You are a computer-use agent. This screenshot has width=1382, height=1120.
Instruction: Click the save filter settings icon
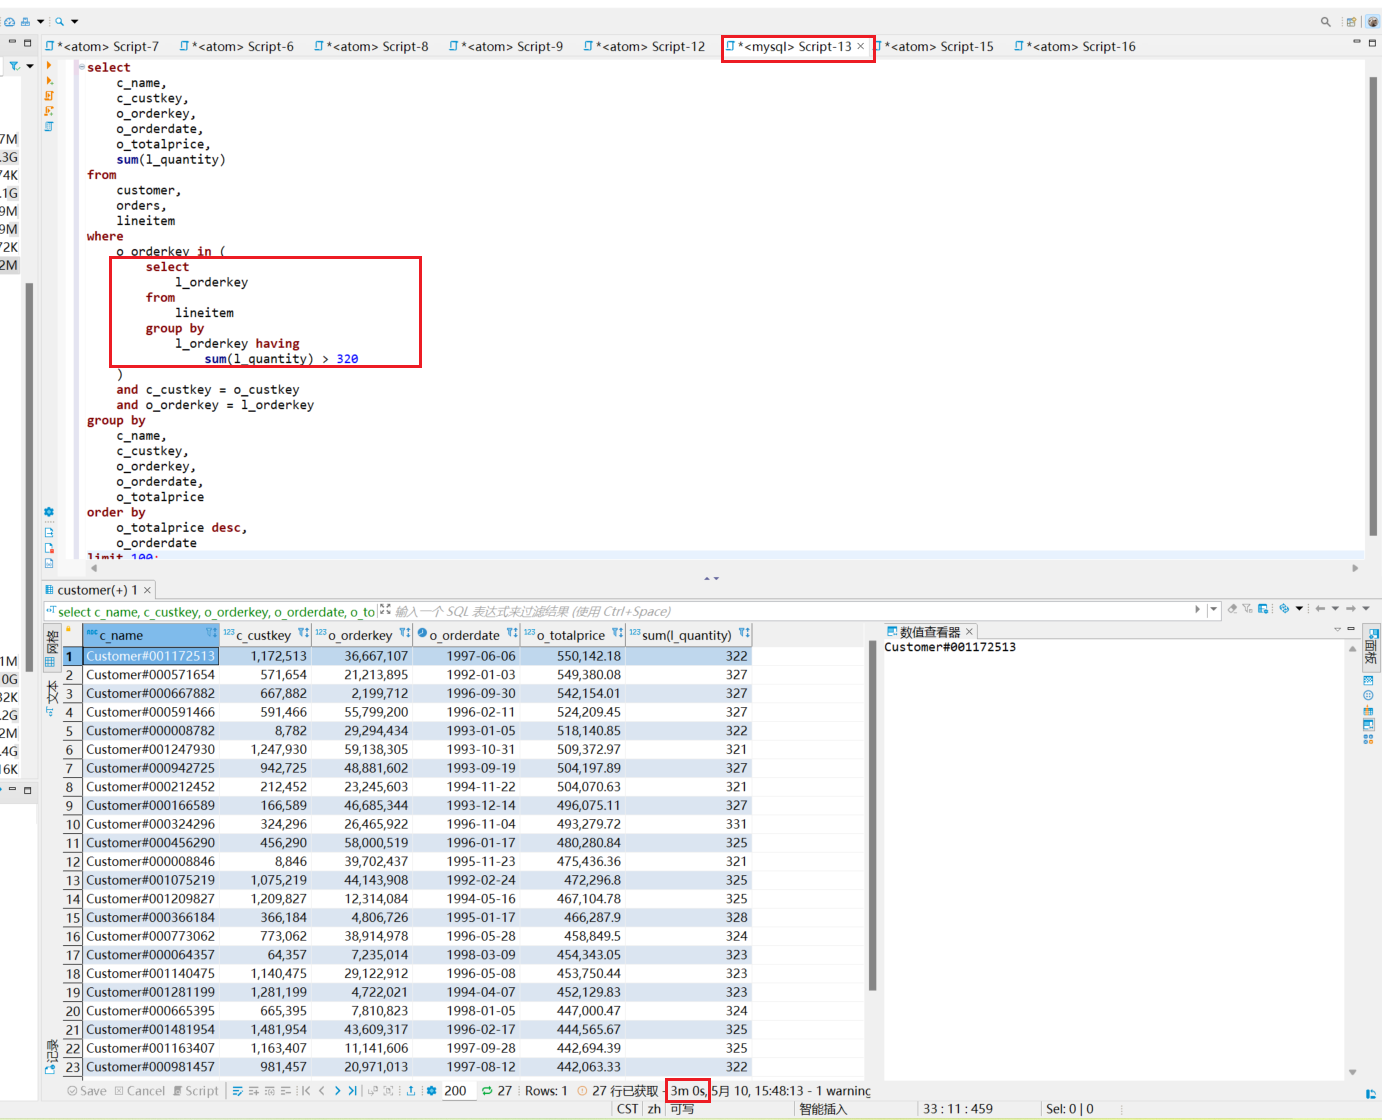tap(1264, 609)
